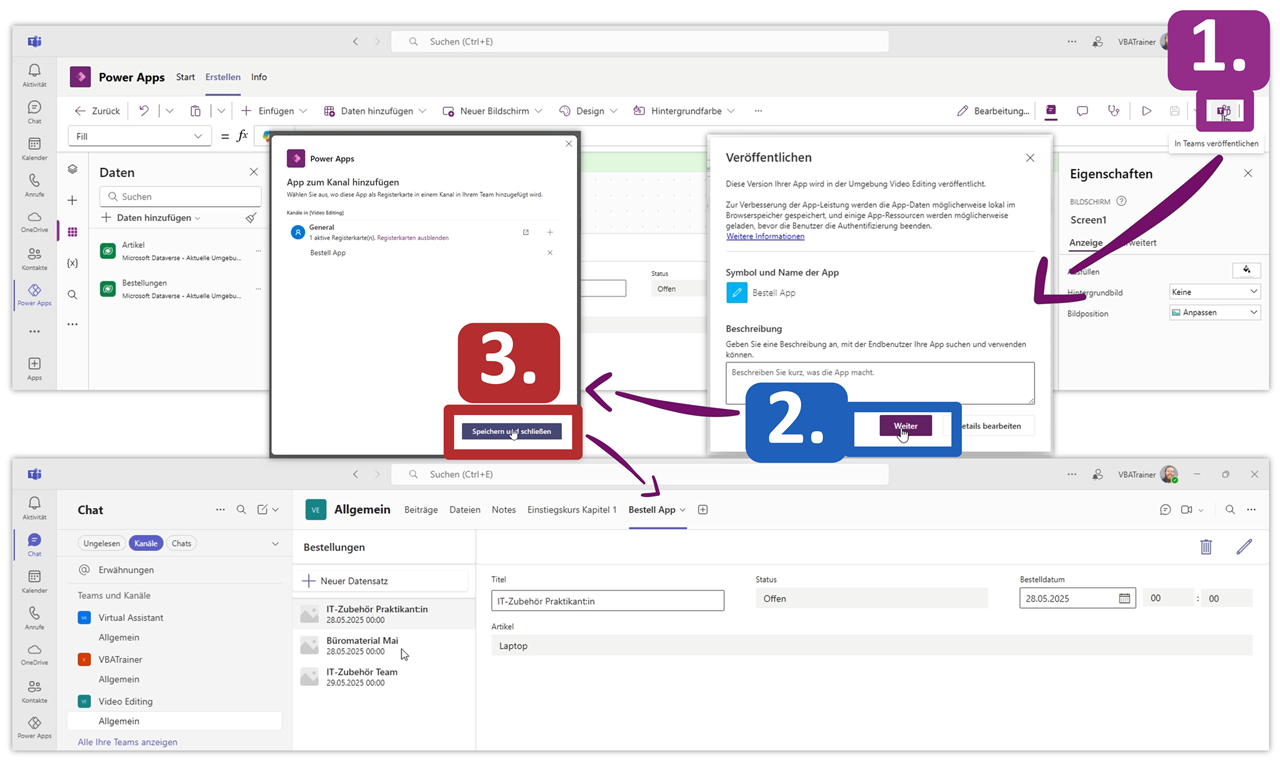Open Kontakte in the Power Apps editor window sidebar

34,259
